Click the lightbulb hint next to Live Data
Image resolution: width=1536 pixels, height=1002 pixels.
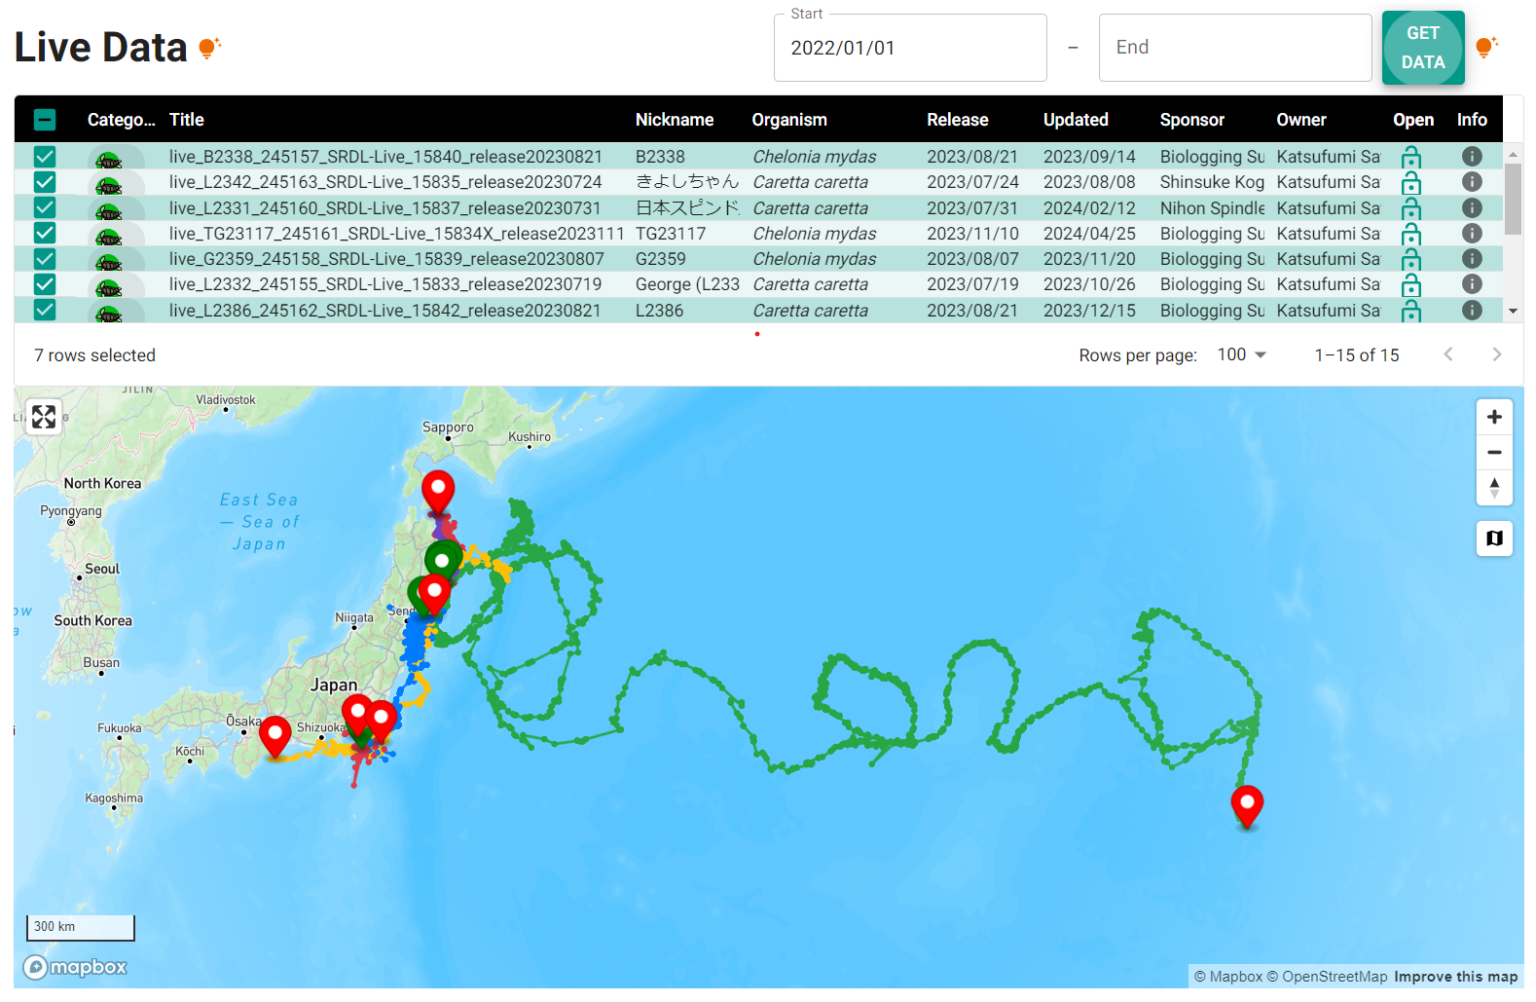pos(207,48)
